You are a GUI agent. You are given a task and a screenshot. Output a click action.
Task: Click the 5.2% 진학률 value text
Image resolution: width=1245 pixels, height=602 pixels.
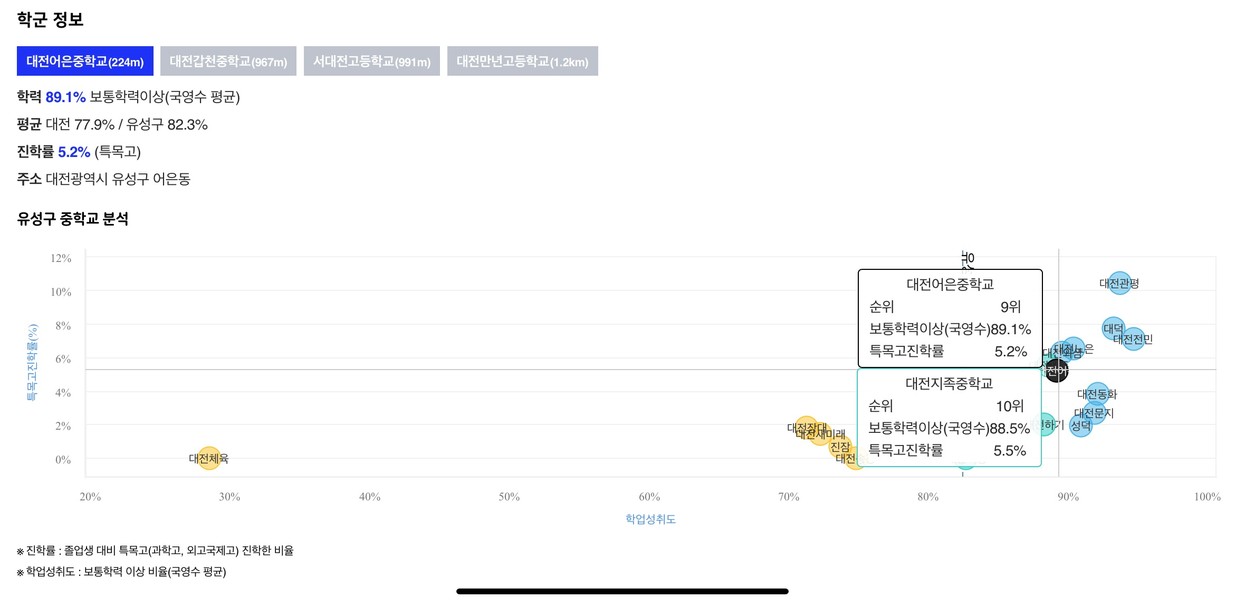[74, 152]
